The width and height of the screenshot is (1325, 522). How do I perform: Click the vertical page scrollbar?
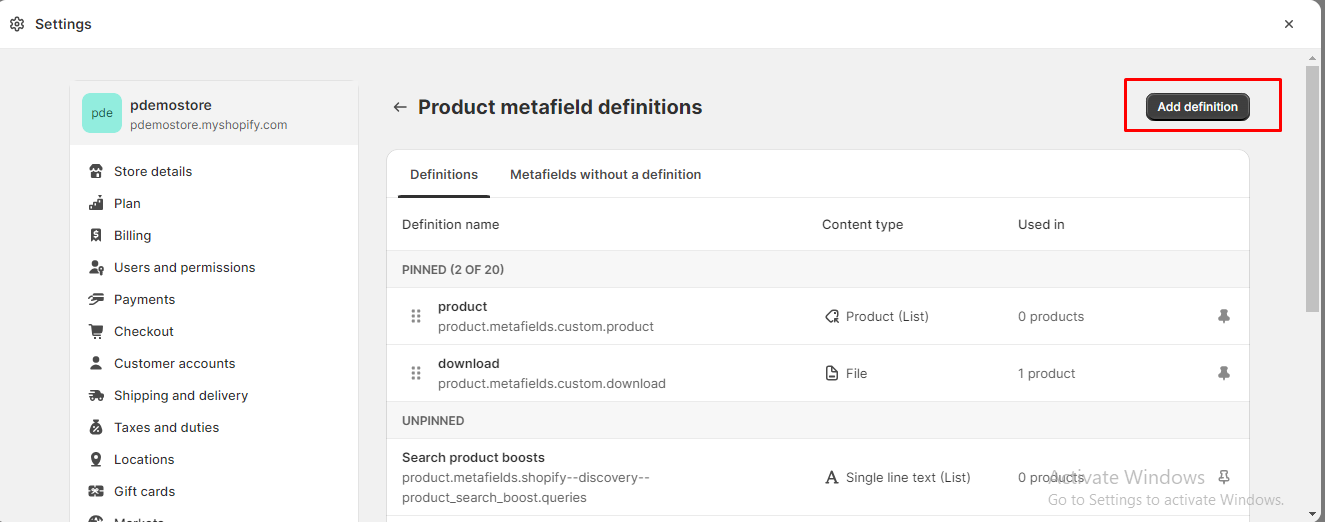coord(1312,190)
